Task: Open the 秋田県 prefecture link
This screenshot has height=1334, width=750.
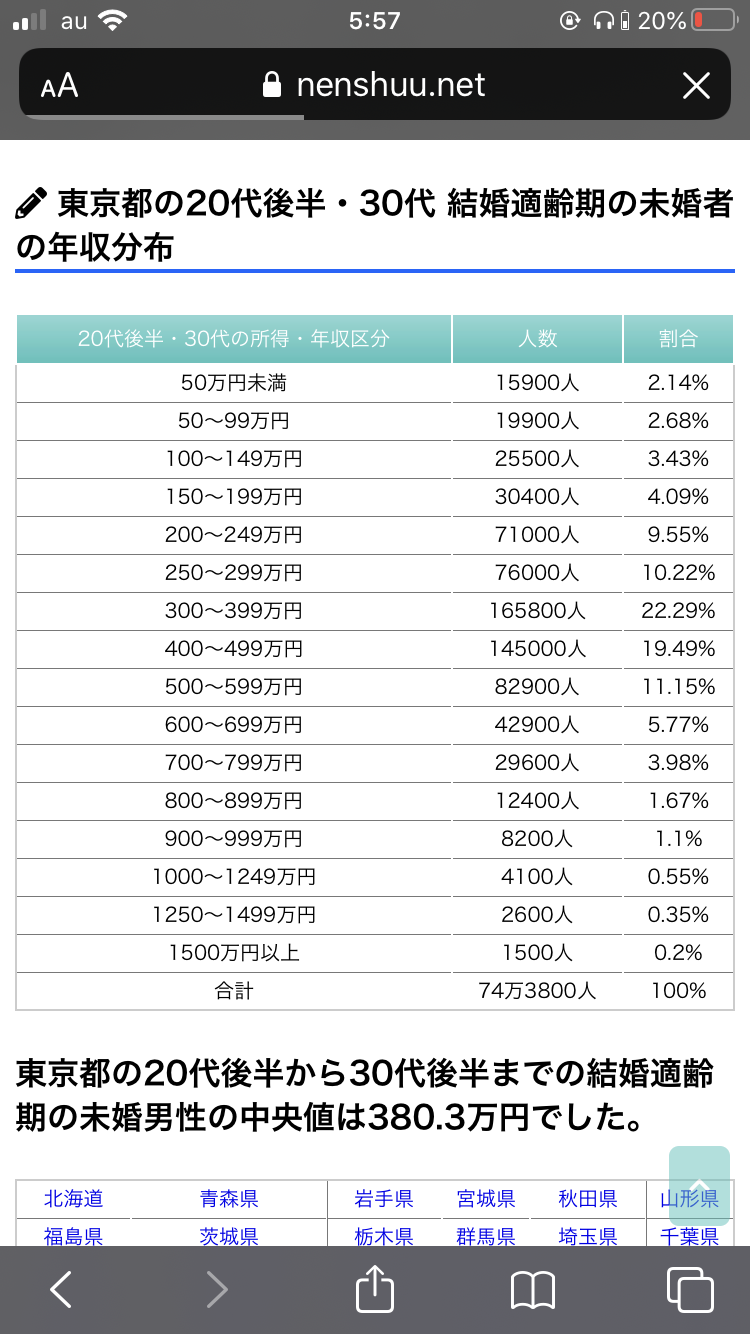Action: (x=588, y=1198)
